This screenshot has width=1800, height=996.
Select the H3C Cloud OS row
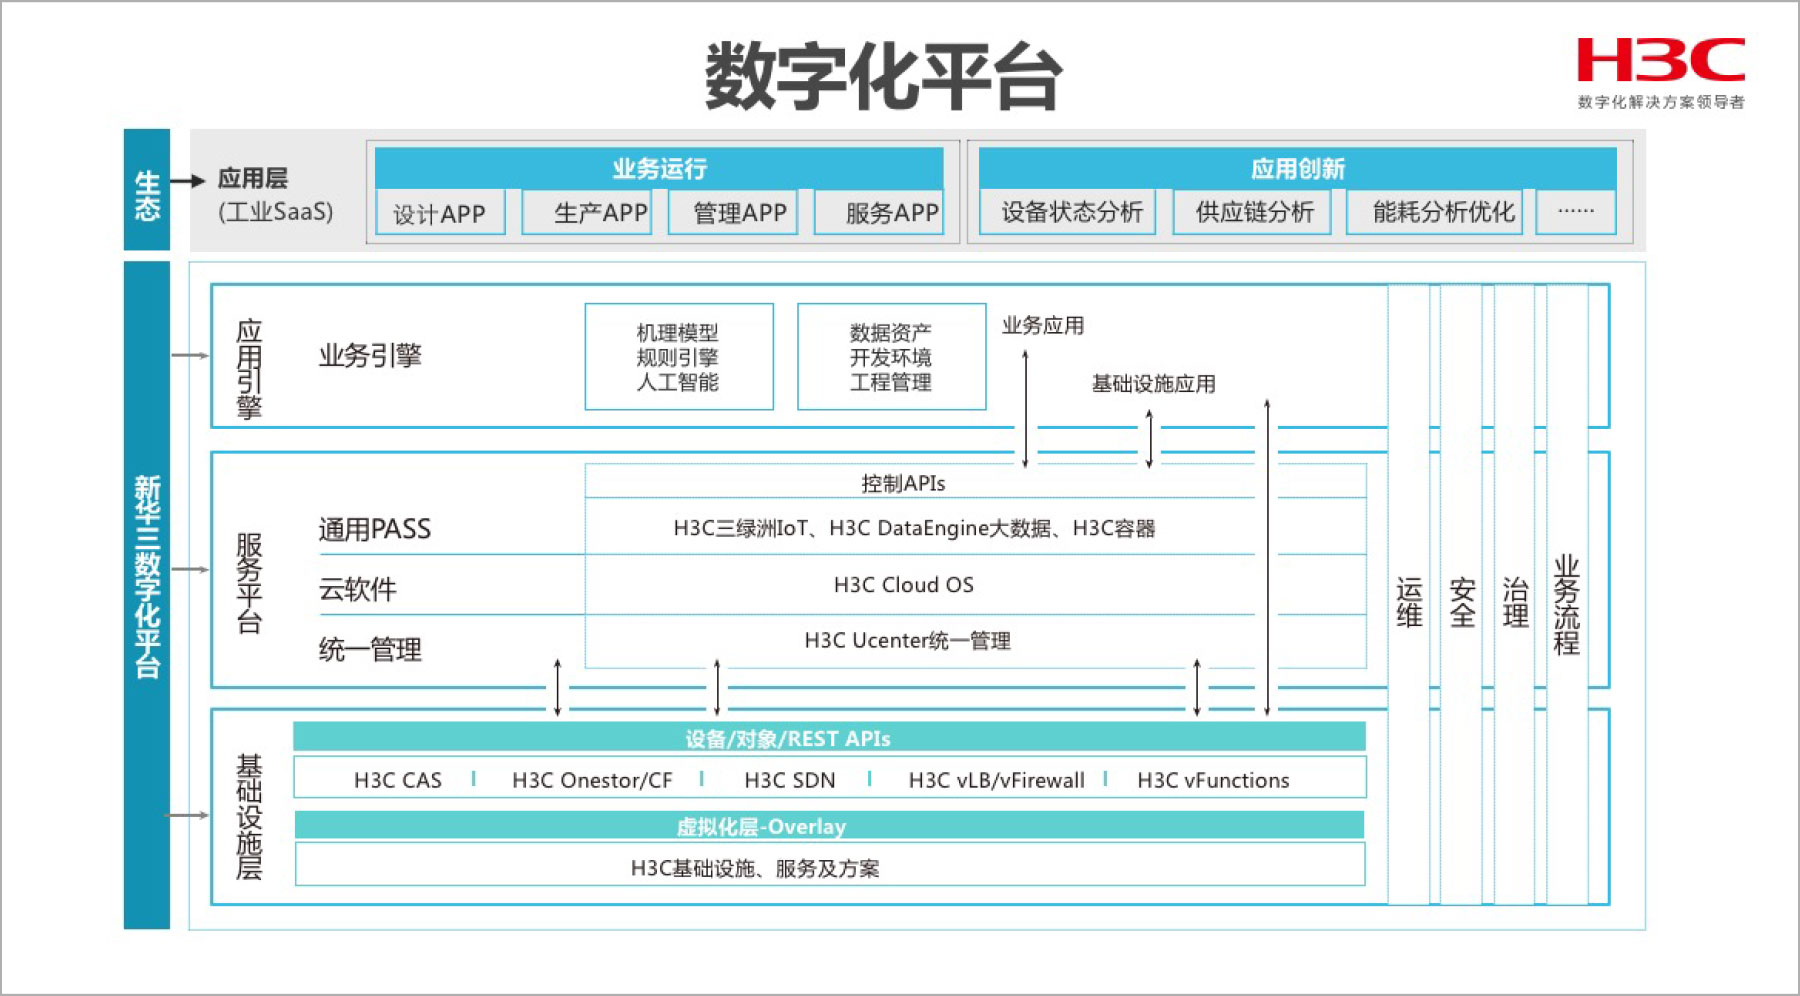pos(903,585)
